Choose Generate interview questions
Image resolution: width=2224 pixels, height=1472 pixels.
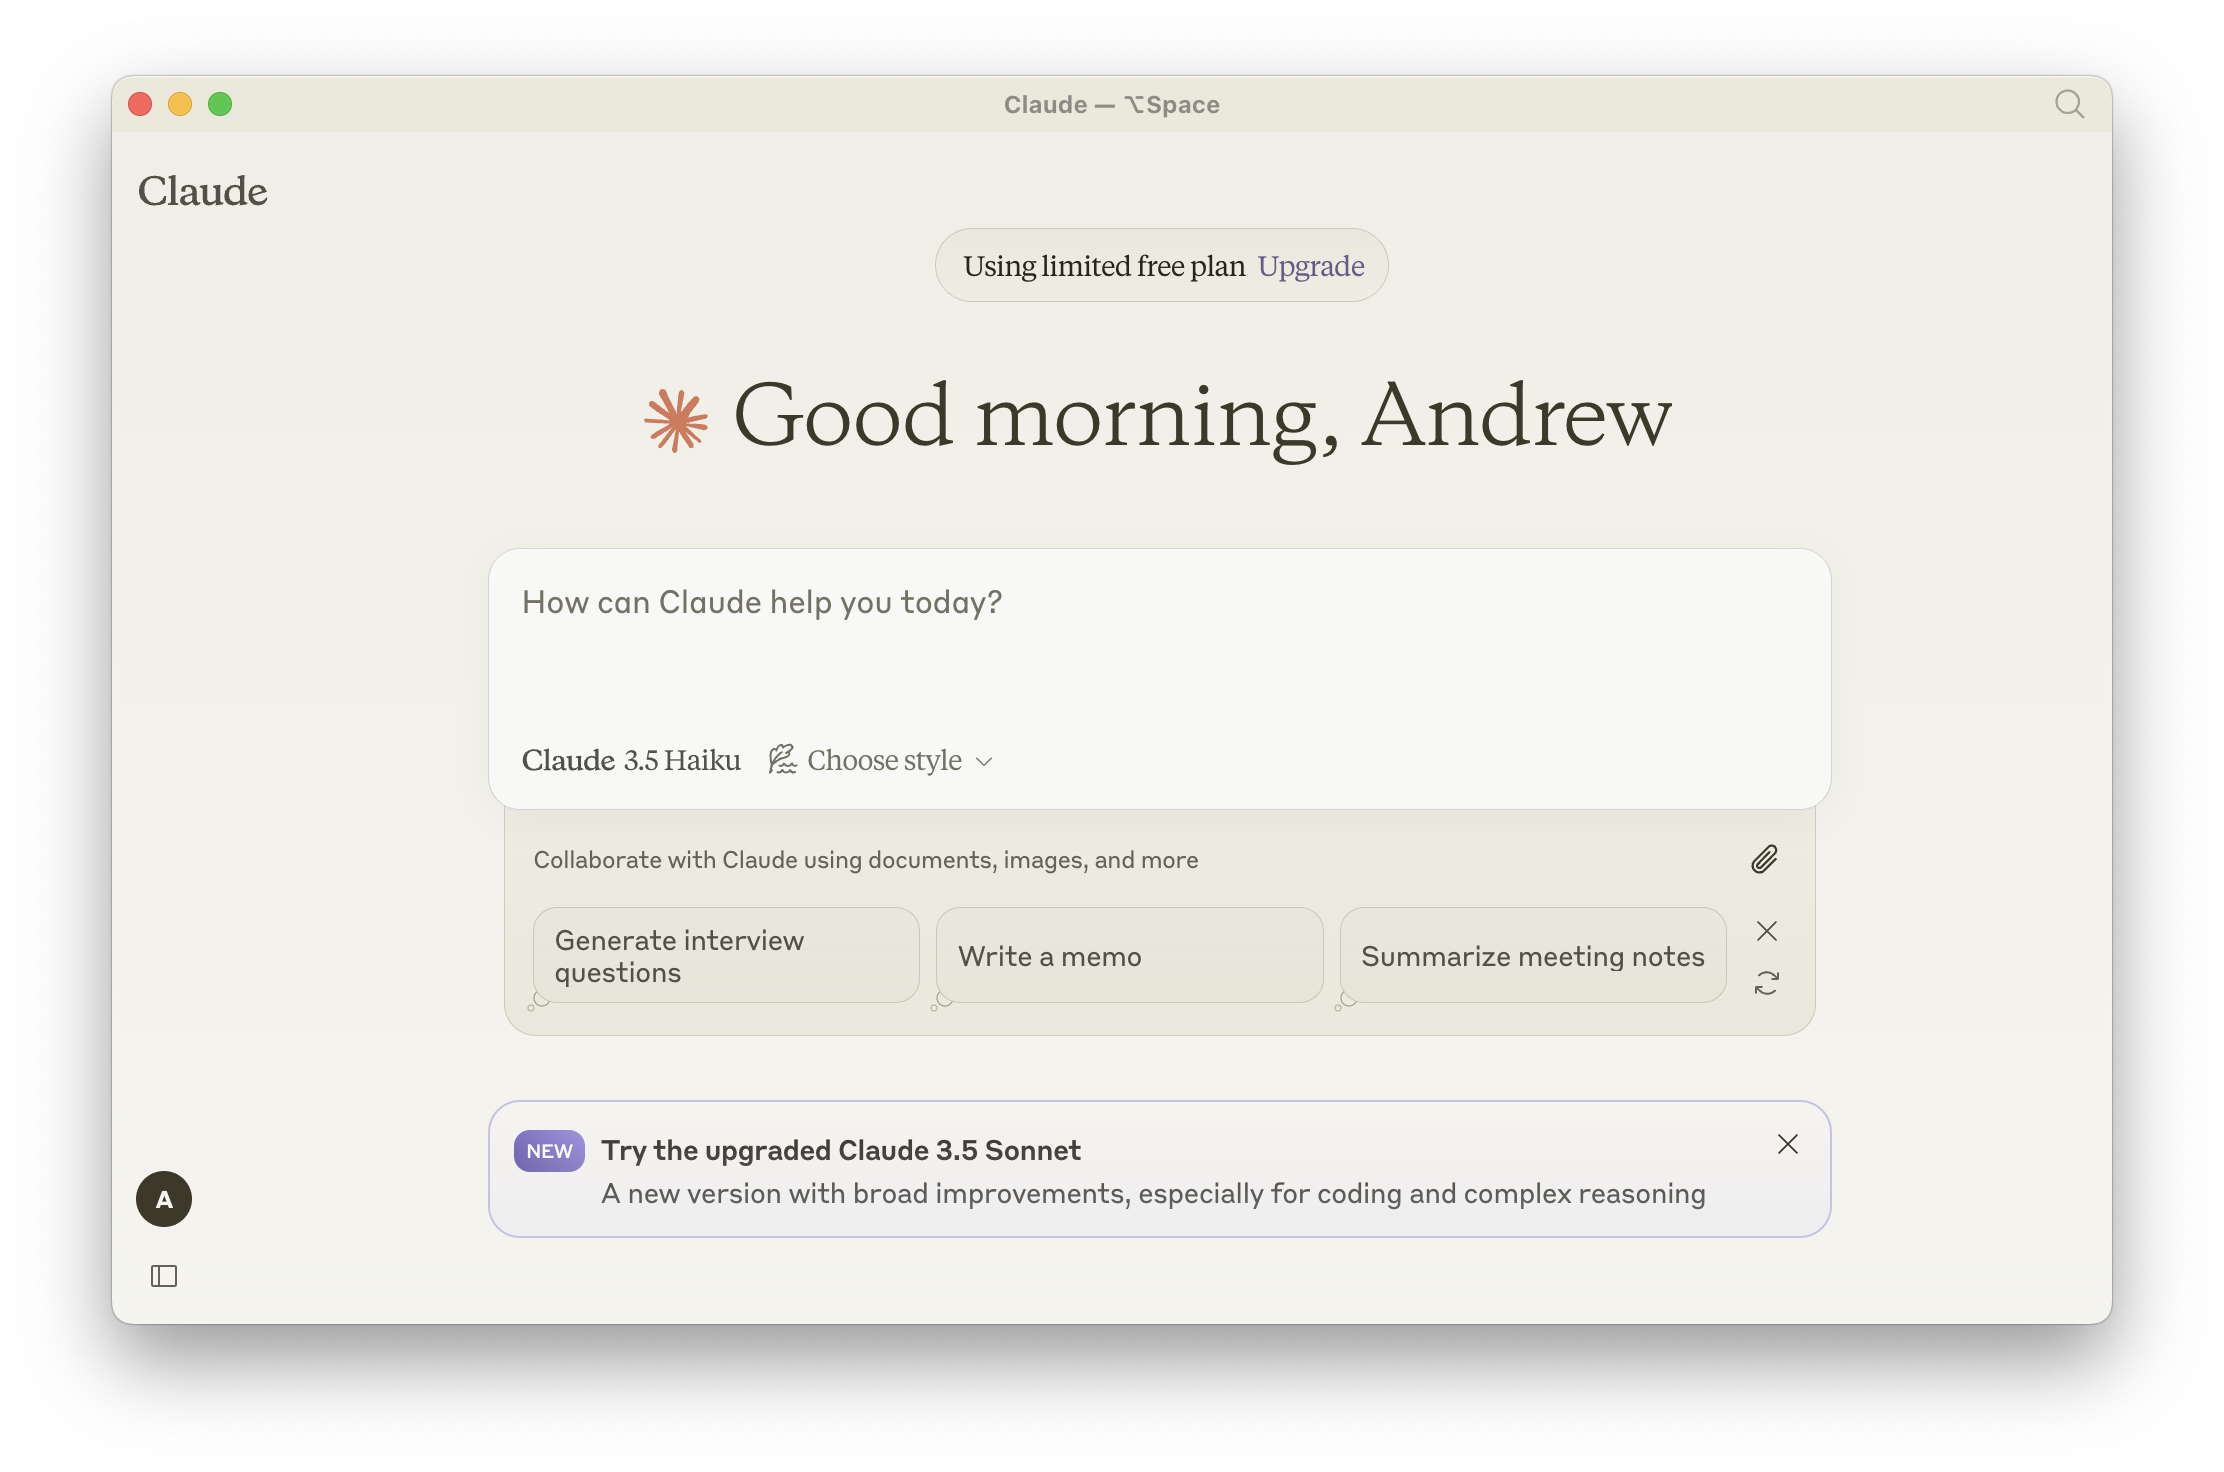pos(725,956)
